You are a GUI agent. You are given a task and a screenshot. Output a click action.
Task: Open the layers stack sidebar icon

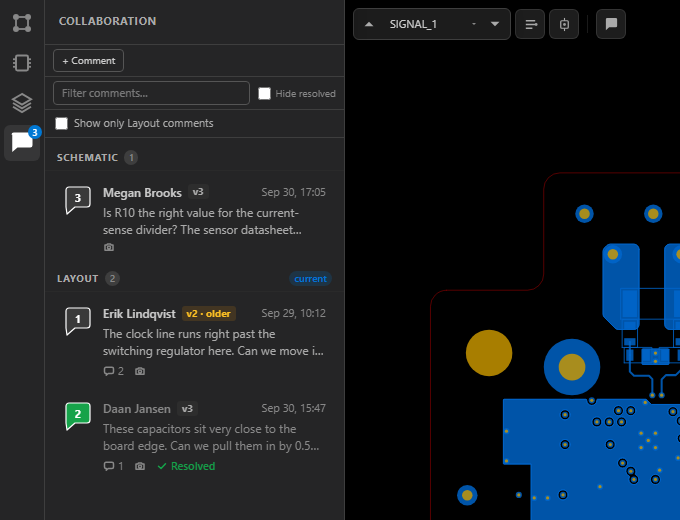coord(22,103)
